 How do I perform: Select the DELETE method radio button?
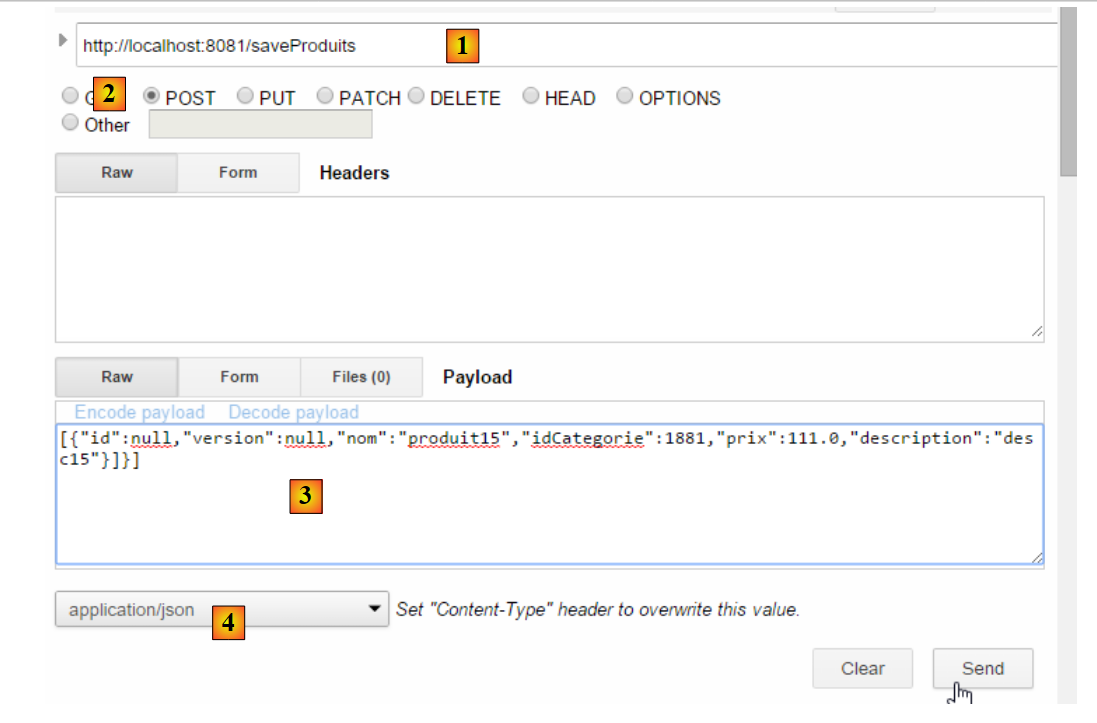416,96
